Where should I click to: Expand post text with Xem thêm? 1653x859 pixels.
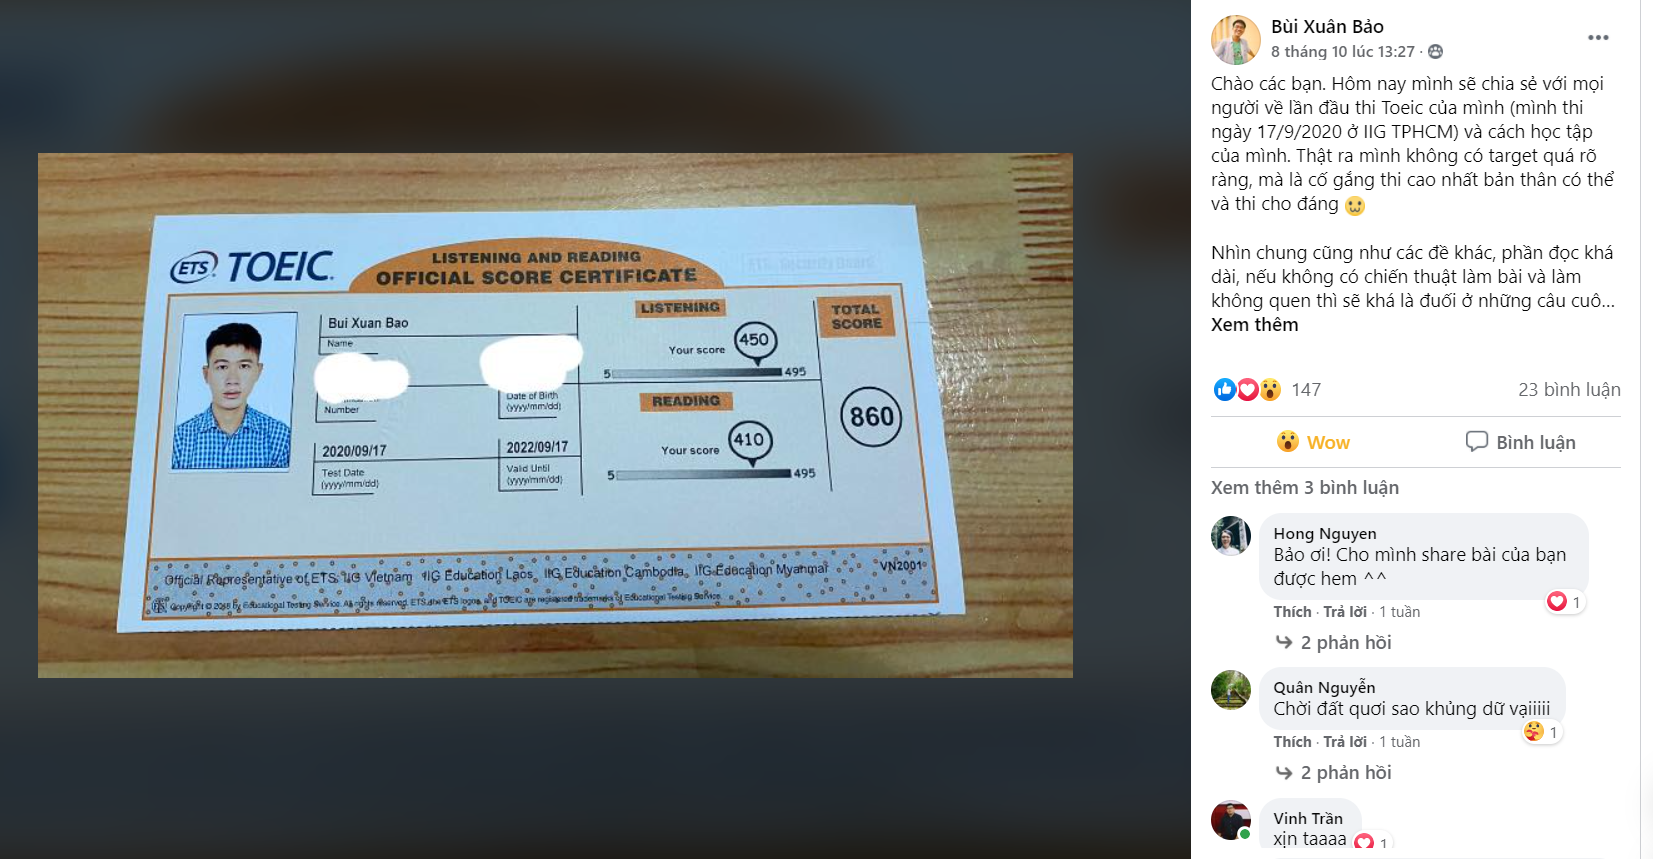(x=1254, y=325)
